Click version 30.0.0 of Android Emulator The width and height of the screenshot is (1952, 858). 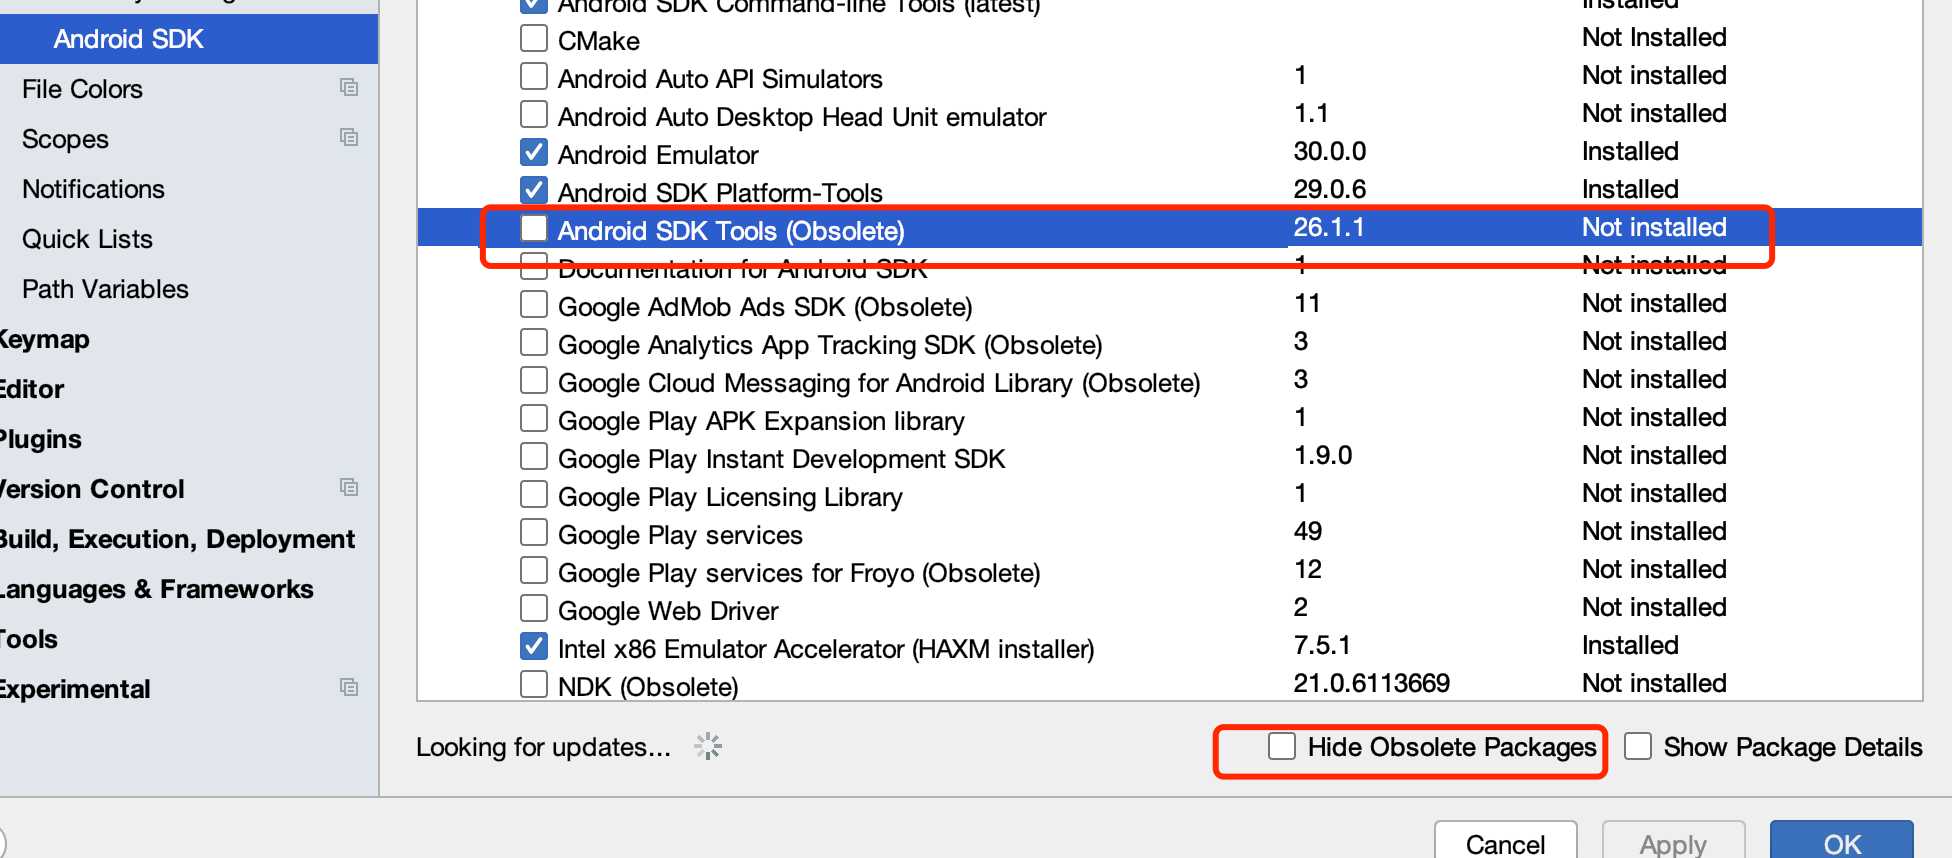1329,151
